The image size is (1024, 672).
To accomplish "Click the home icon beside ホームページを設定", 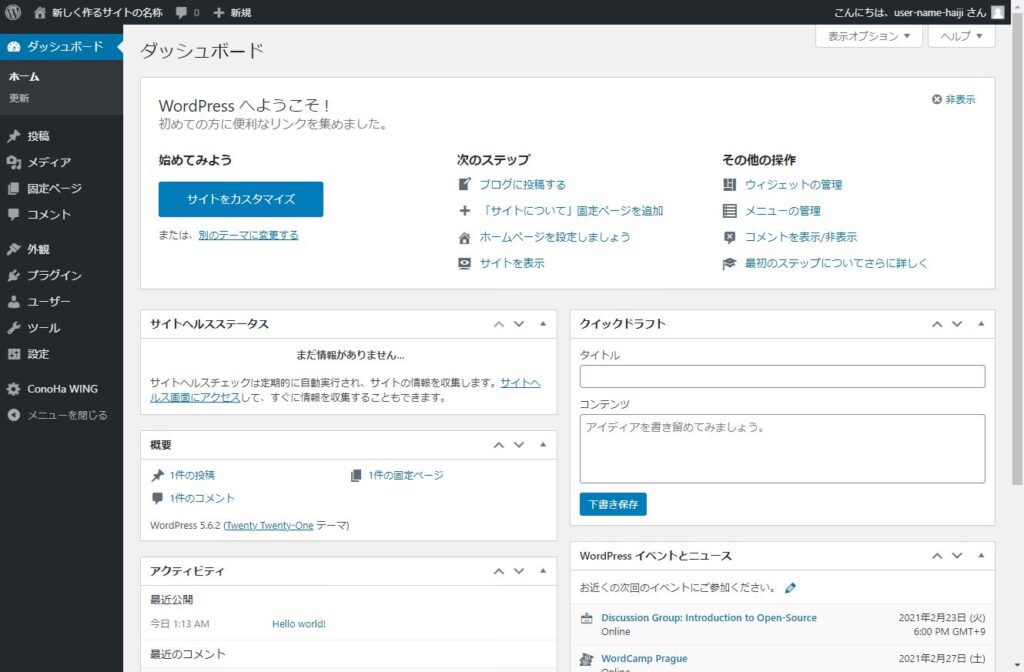I will point(464,237).
